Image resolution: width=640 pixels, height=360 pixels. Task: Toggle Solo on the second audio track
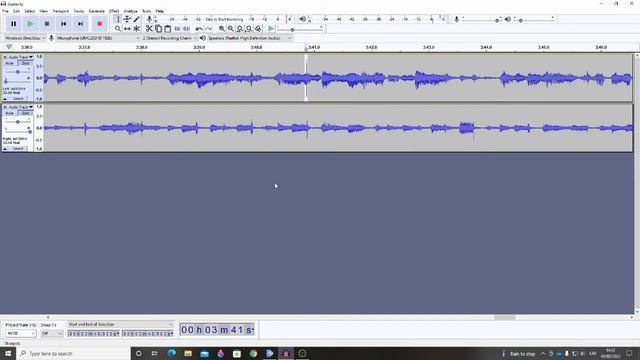[x=25, y=113]
